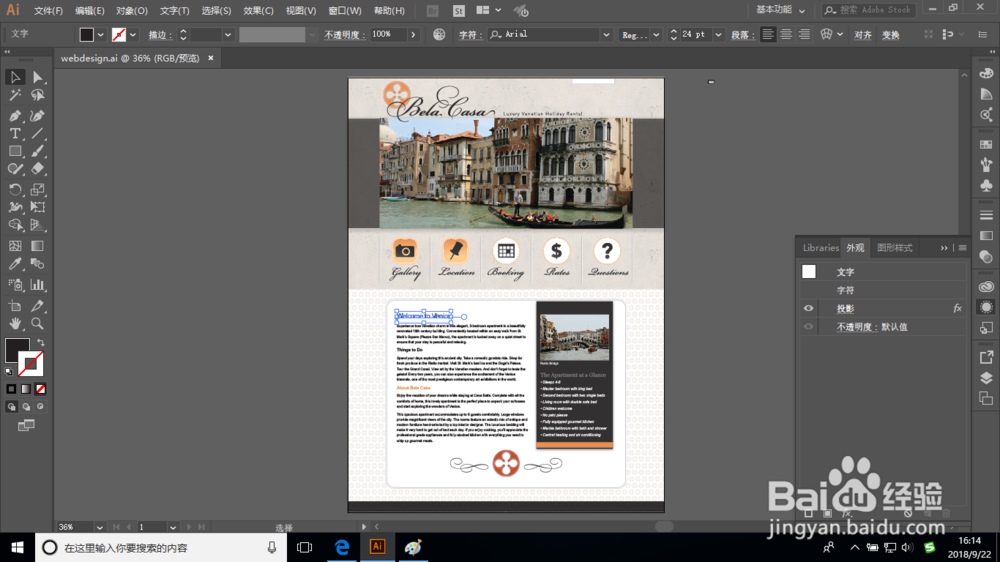Open Creative Cloud Libraries dock icon

pyautogui.click(x=986, y=286)
